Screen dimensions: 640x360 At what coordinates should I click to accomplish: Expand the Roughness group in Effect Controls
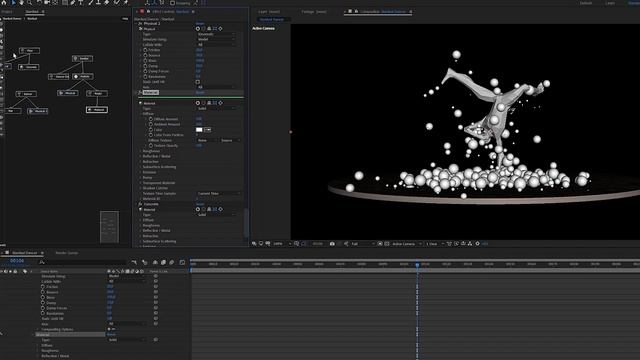pos(140,151)
